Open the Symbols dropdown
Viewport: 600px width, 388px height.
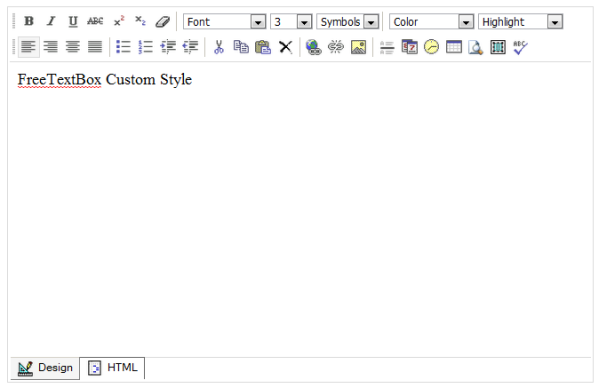point(348,22)
